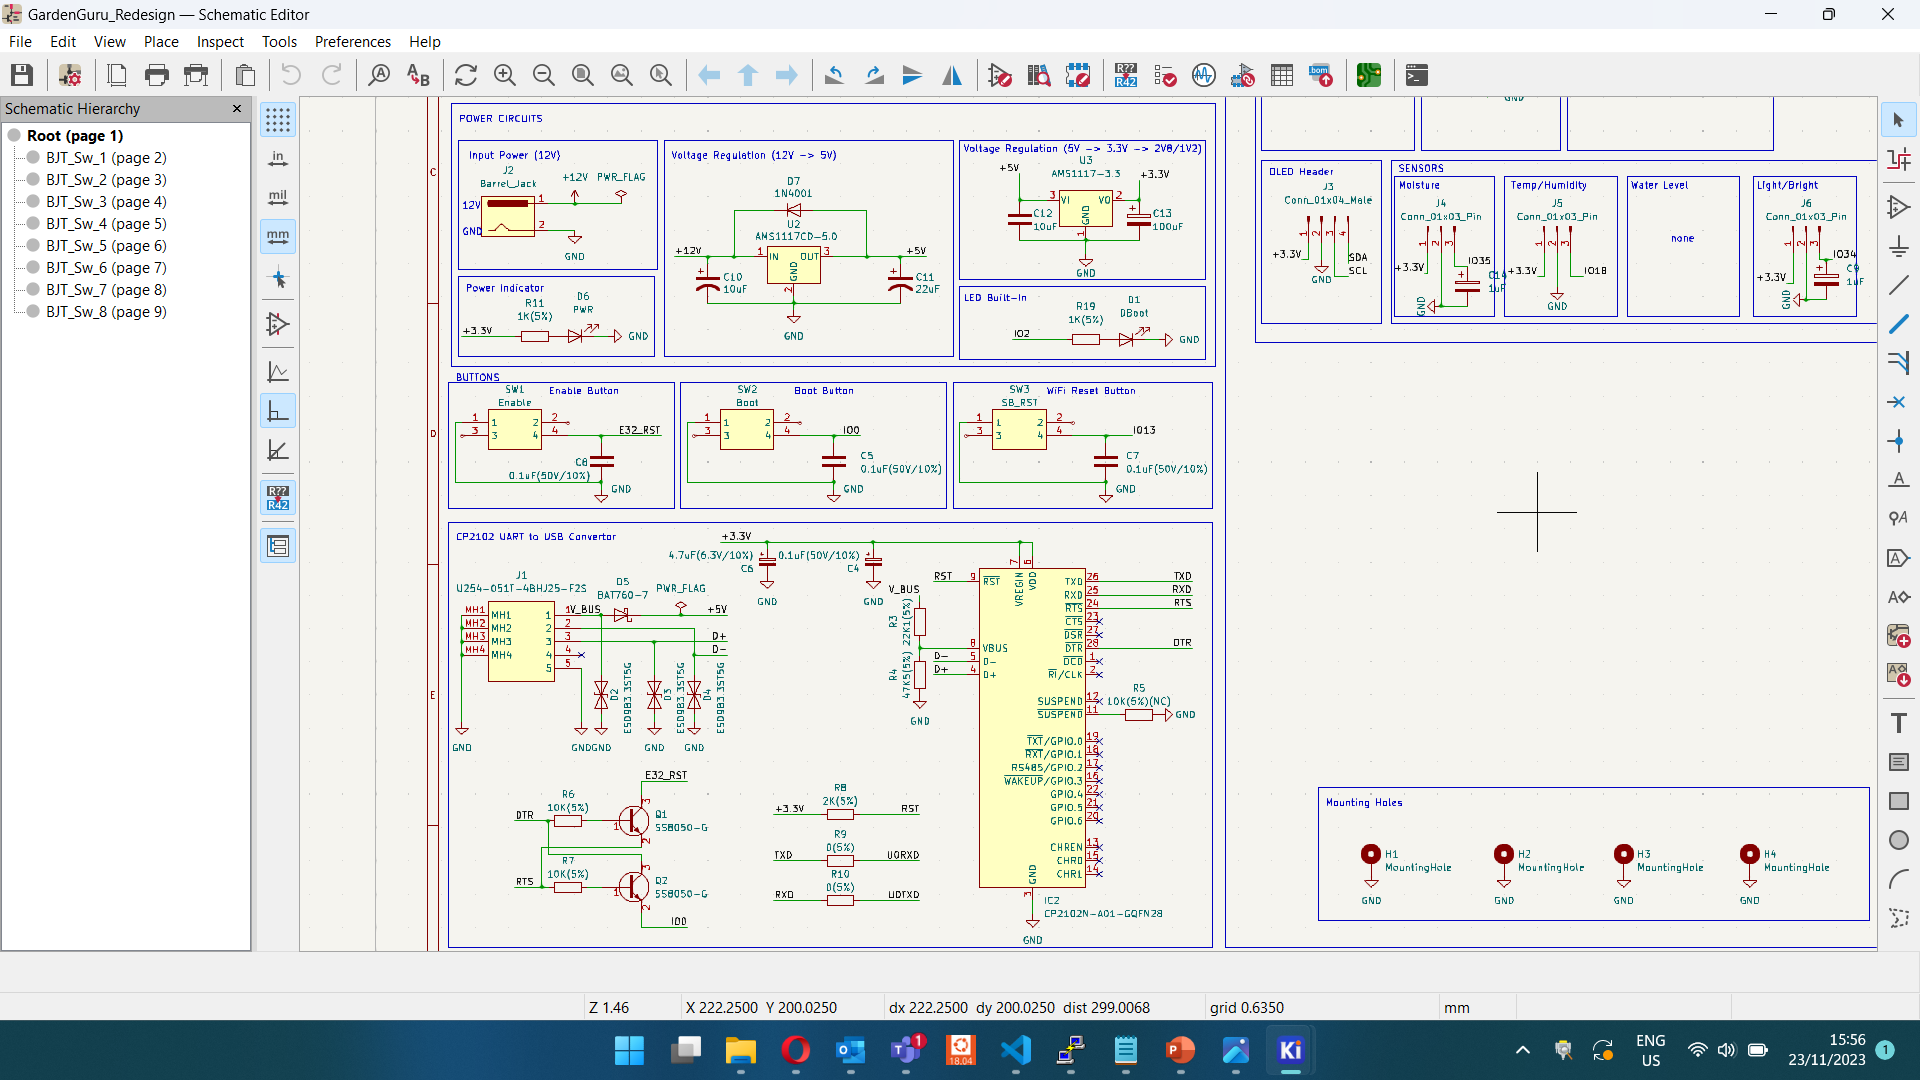Image resolution: width=1920 pixels, height=1080 pixels.
Task: Open File Explorer from taskbar
Action: click(x=740, y=1050)
